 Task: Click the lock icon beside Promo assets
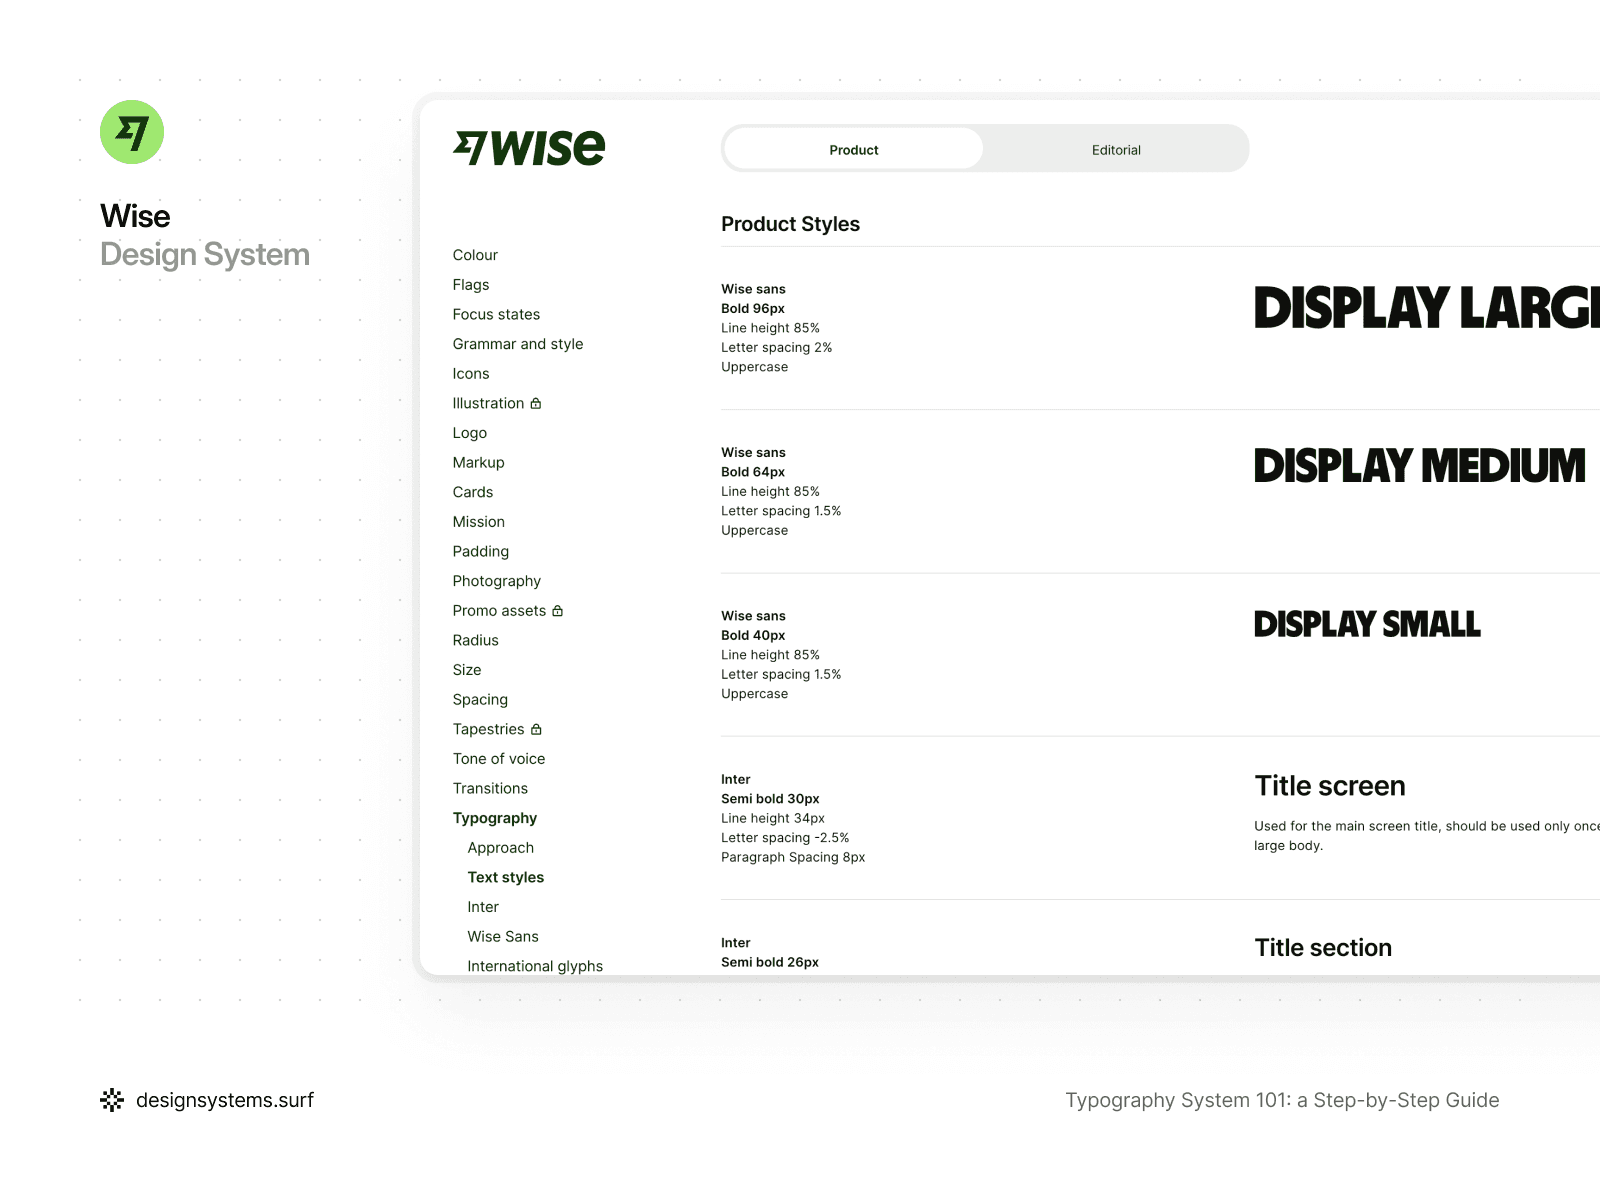click(x=558, y=611)
